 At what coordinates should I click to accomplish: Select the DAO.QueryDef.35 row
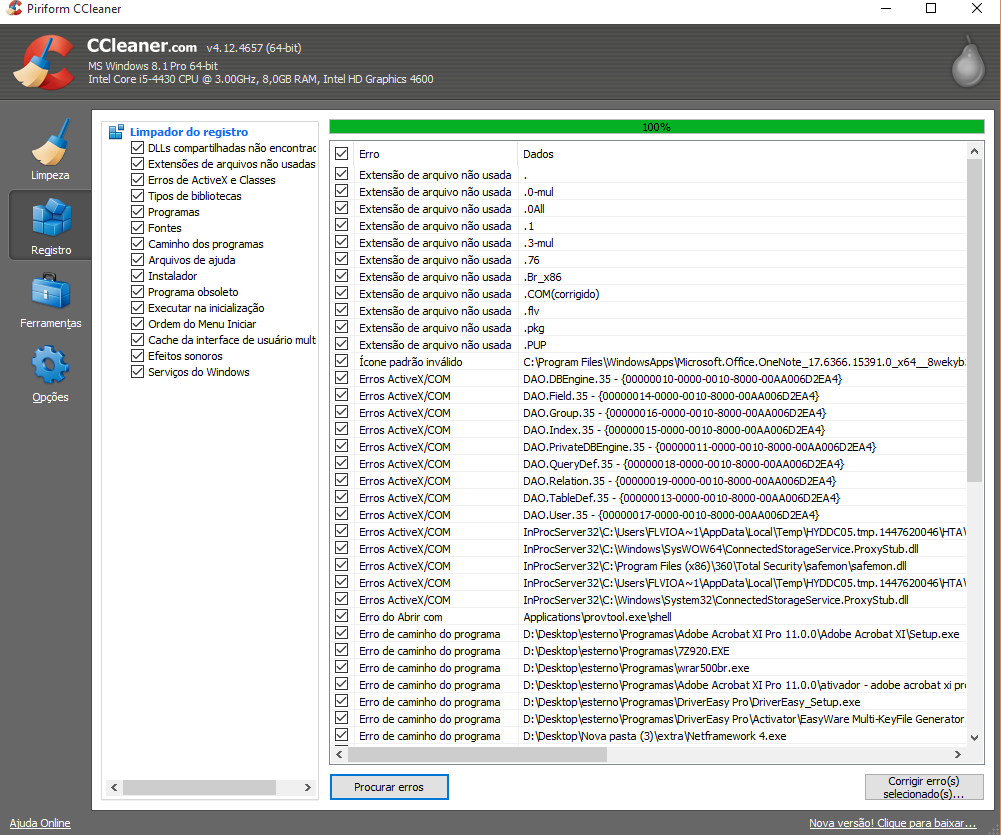(649, 463)
